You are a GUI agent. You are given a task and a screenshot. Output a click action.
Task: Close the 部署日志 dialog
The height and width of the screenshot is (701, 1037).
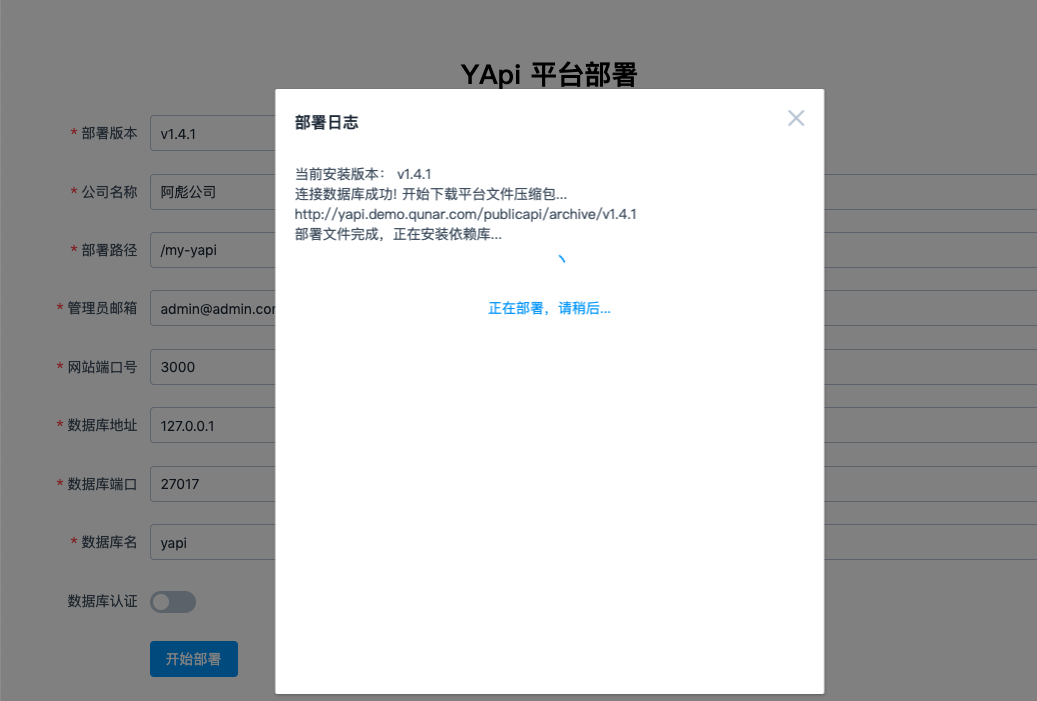click(796, 118)
